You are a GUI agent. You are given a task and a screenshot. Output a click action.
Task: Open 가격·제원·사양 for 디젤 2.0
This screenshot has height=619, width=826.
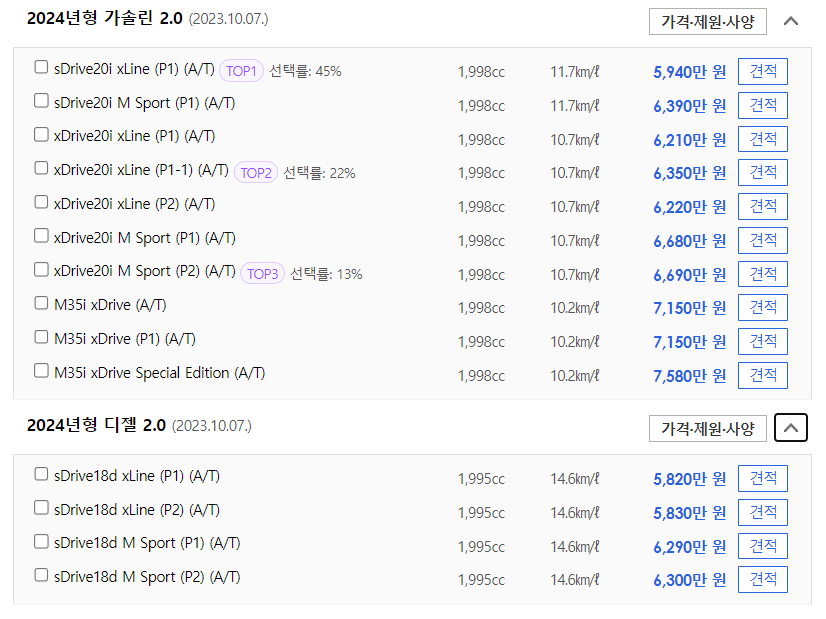coord(707,428)
